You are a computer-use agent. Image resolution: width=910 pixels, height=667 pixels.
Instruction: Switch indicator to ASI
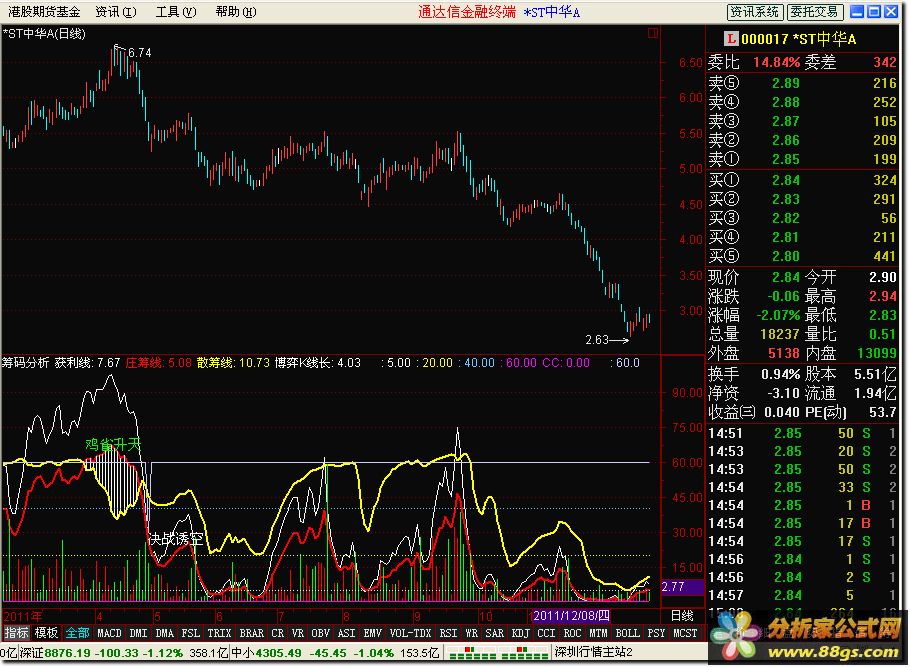pos(346,633)
